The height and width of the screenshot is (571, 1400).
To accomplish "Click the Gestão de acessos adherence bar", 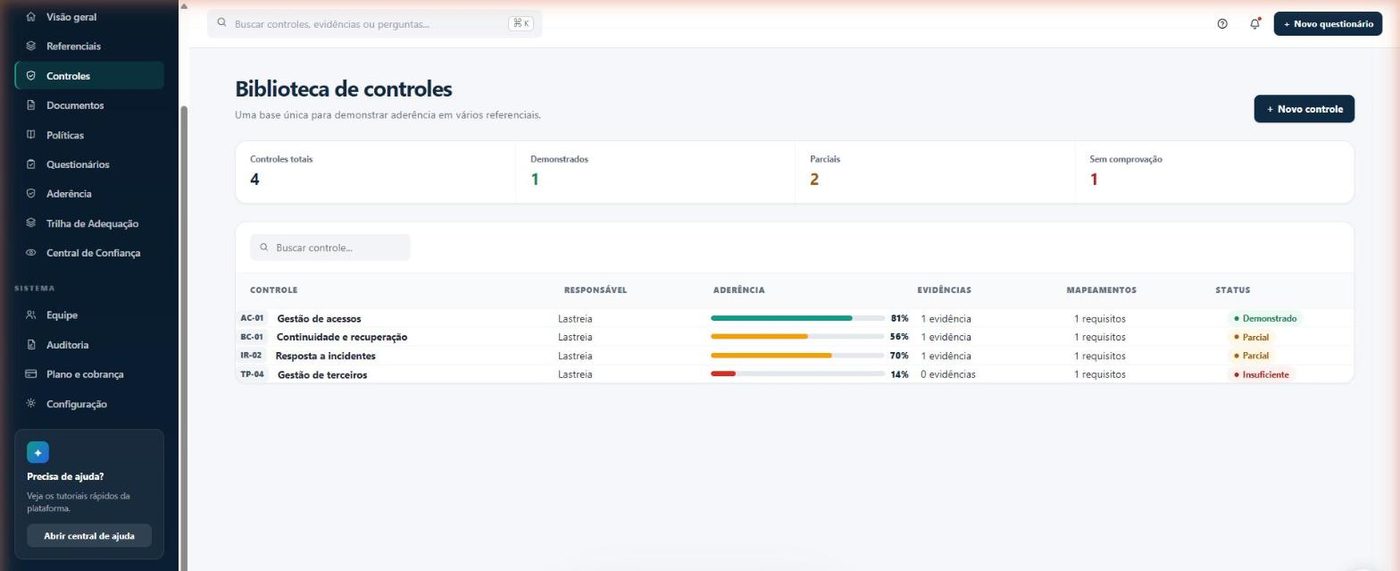I will pos(798,318).
